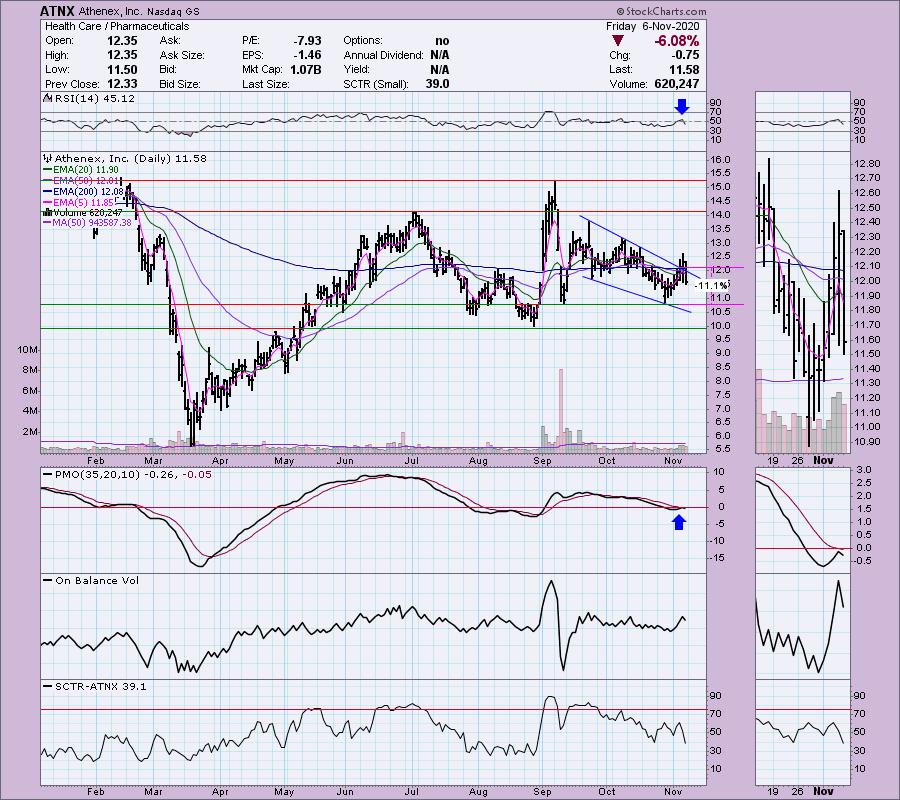Click the High: price value
This screenshot has width=900, height=800.
[122, 55]
